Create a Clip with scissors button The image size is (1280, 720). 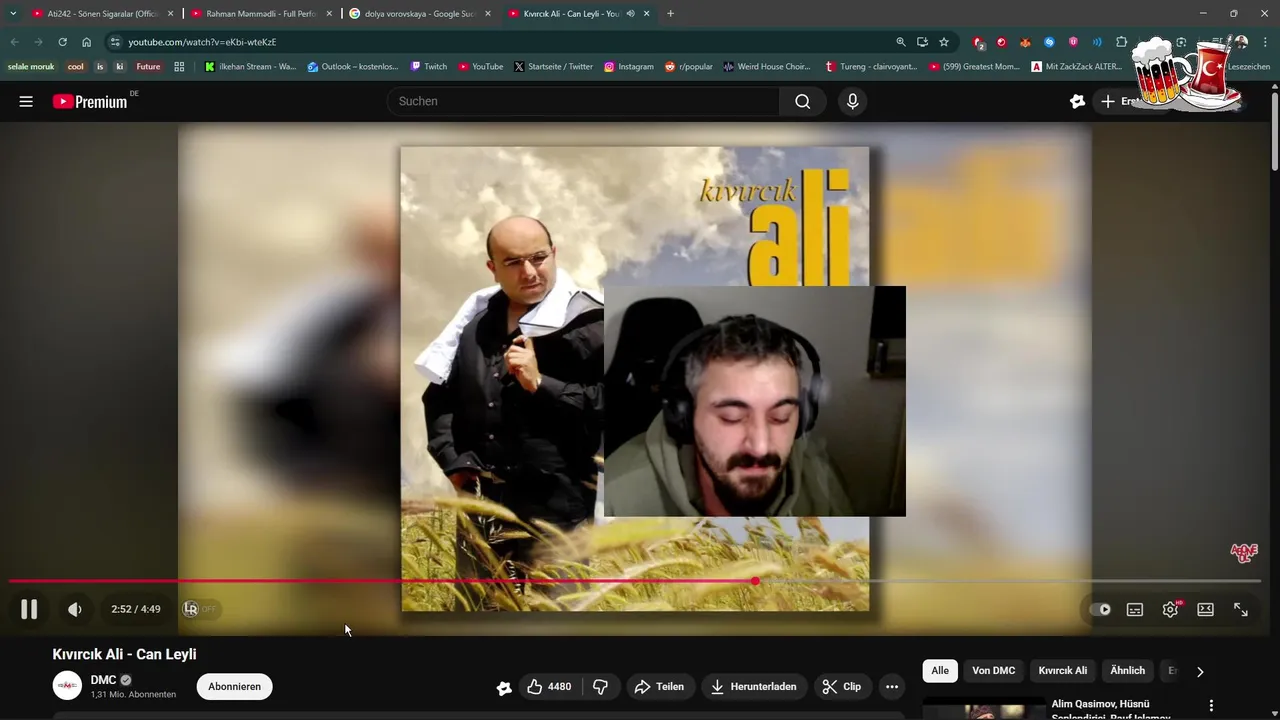(842, 686)
